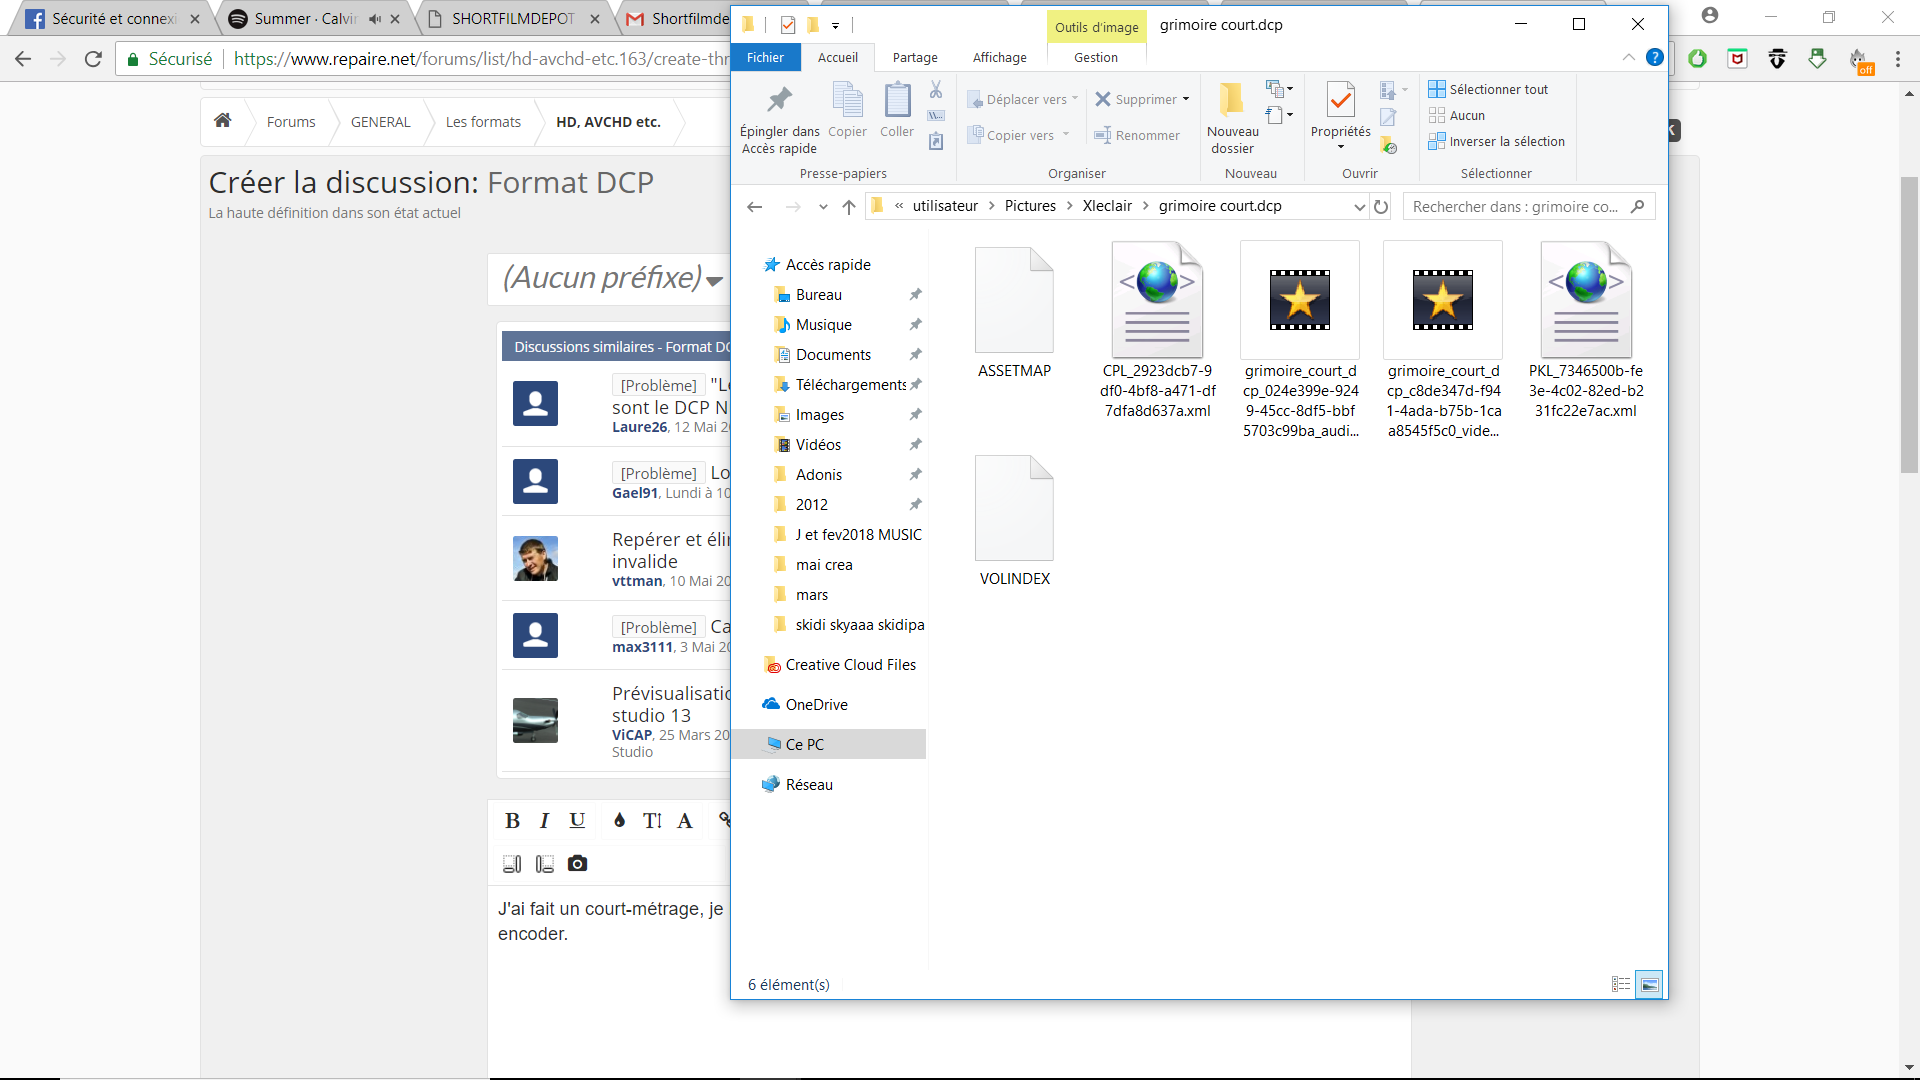Open the Explorer help question mark icon
Image resolution: width=1920 pixels, height=1080 pixels.
(1655, 58)
